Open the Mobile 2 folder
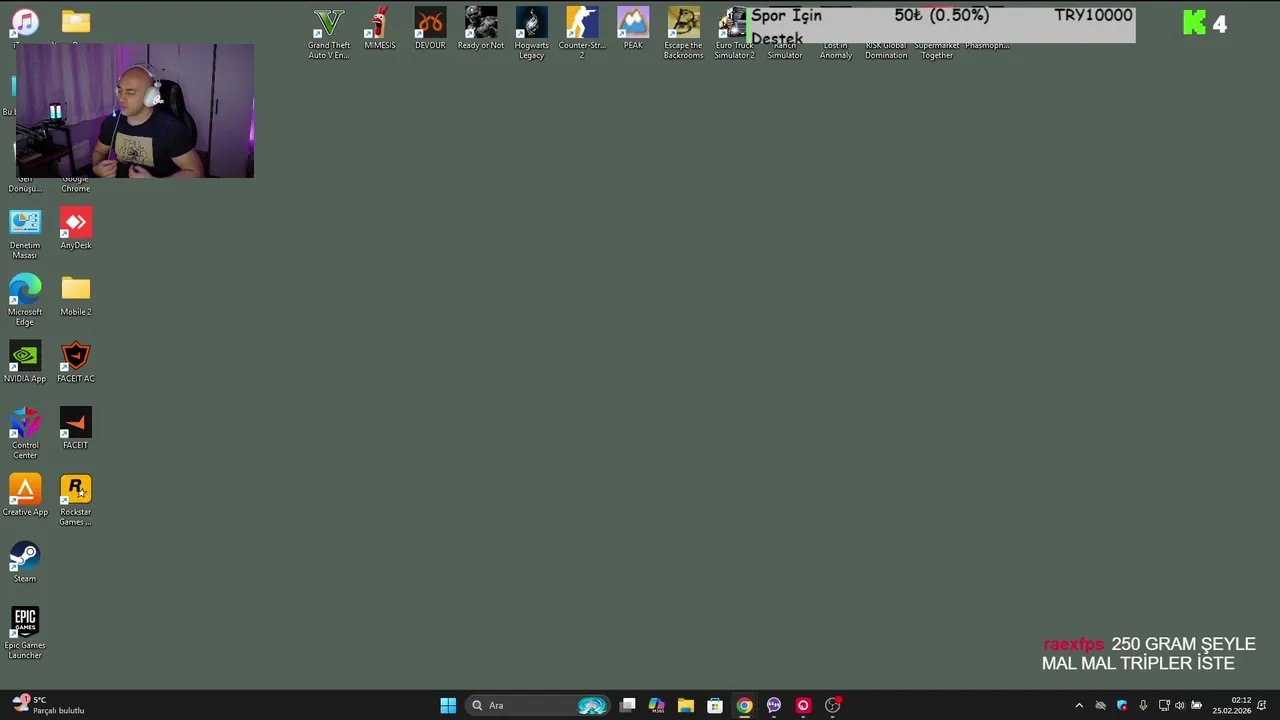Viewport: 1280px width, 720px height. pyautogui.click(x=76, y=296)
